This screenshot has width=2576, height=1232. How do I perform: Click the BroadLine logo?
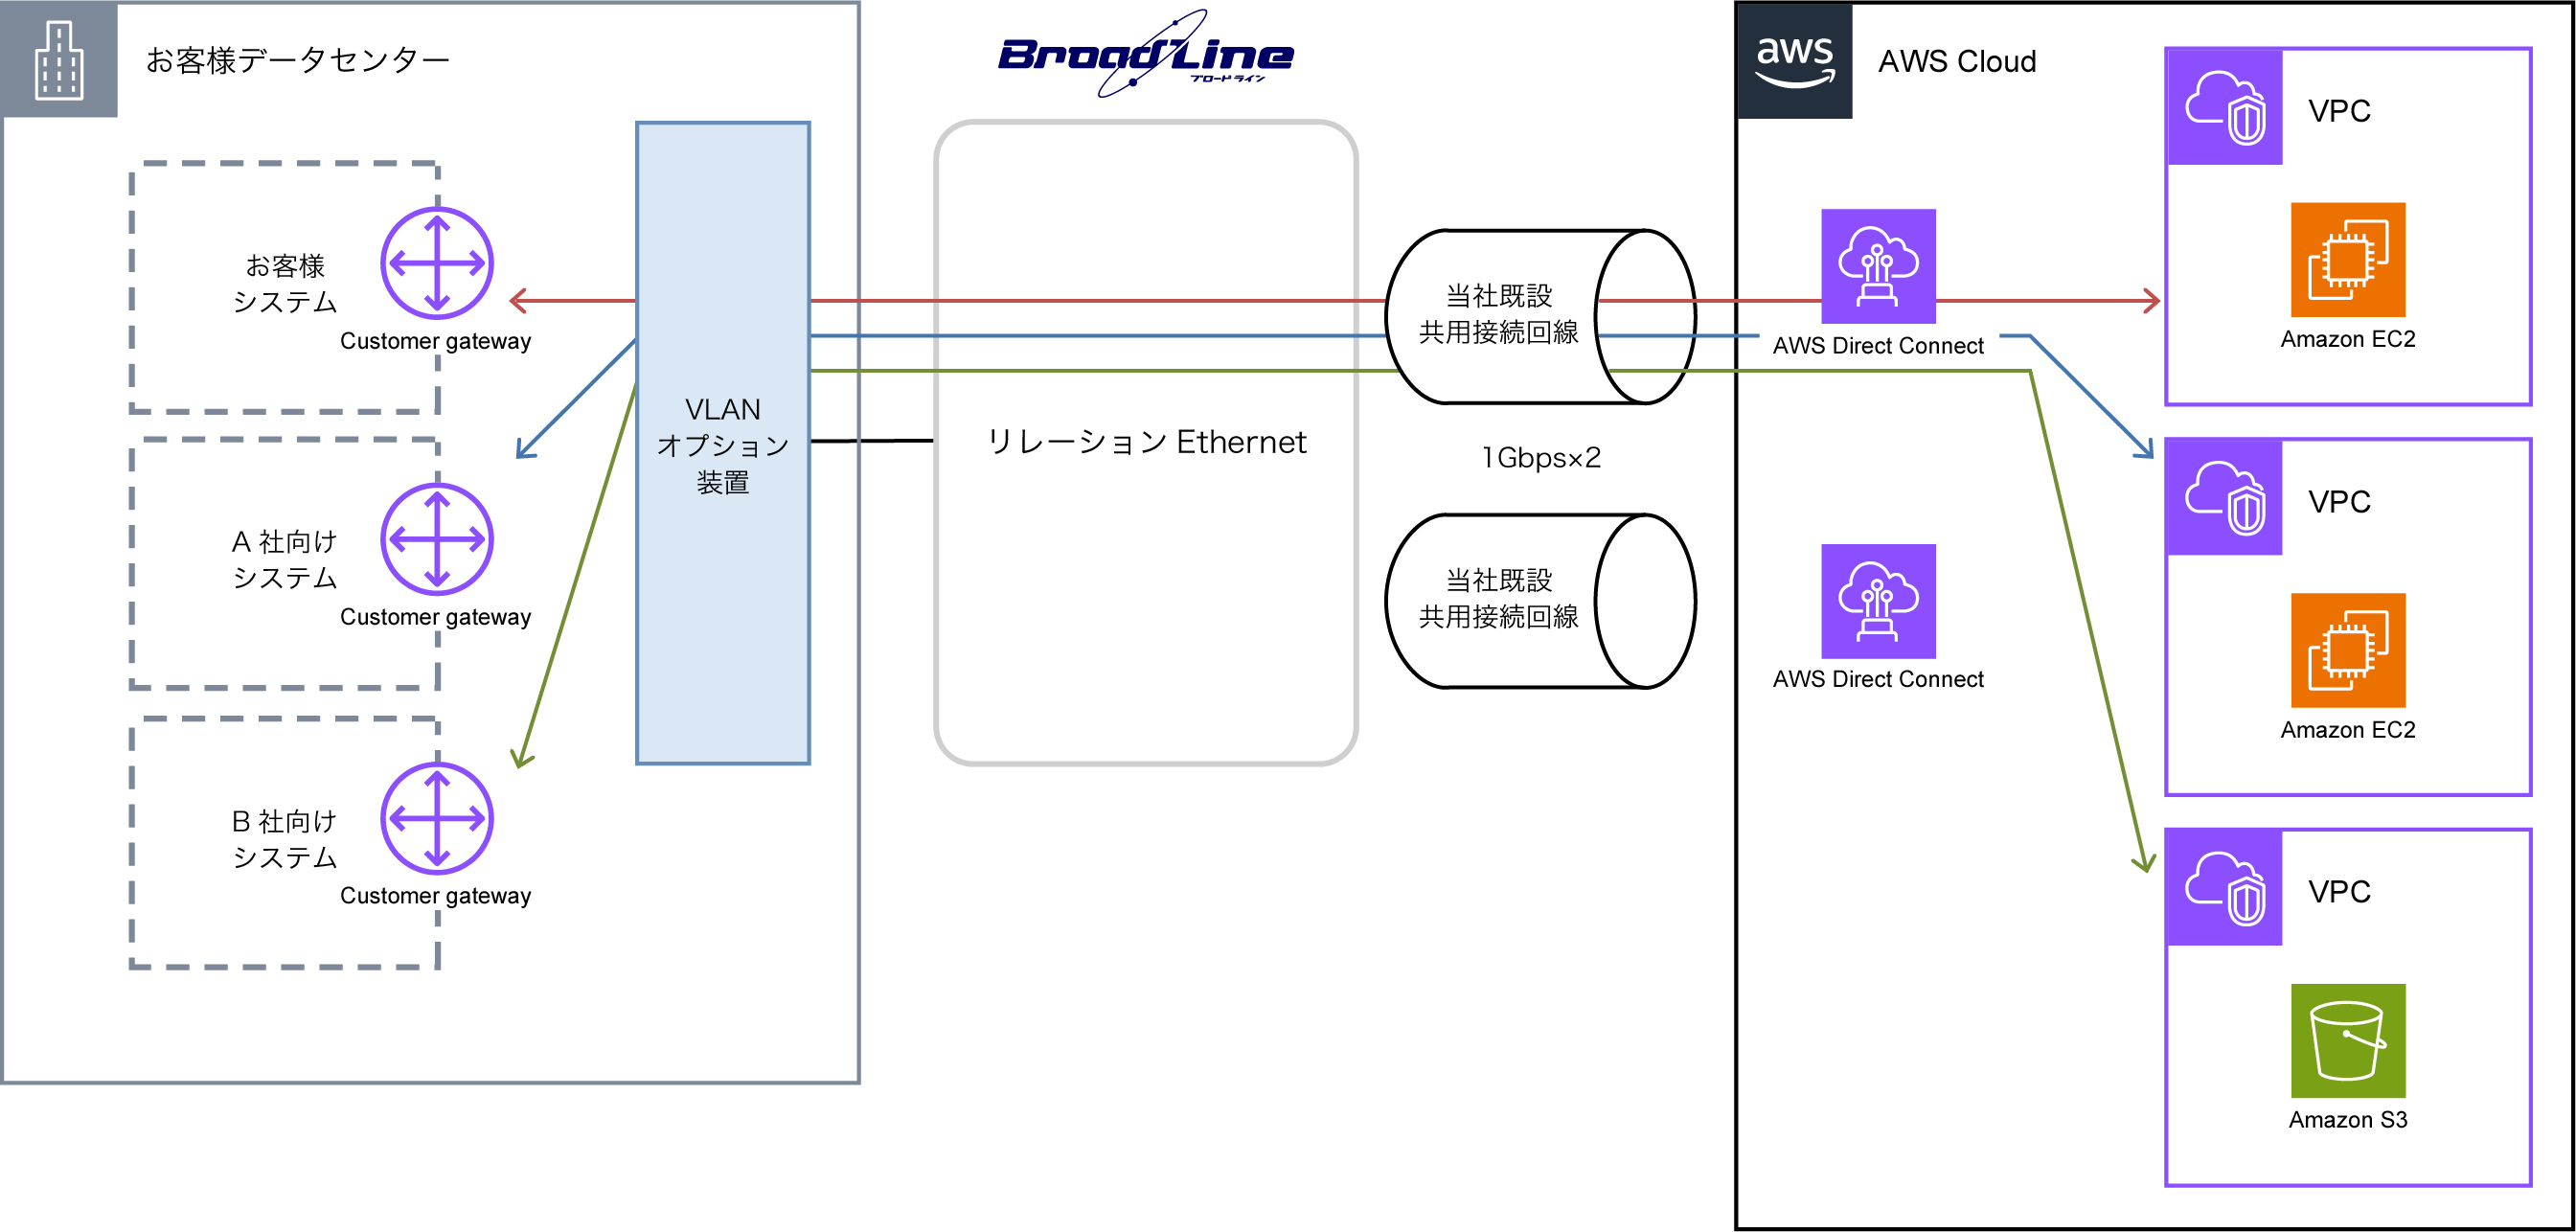1146,55
